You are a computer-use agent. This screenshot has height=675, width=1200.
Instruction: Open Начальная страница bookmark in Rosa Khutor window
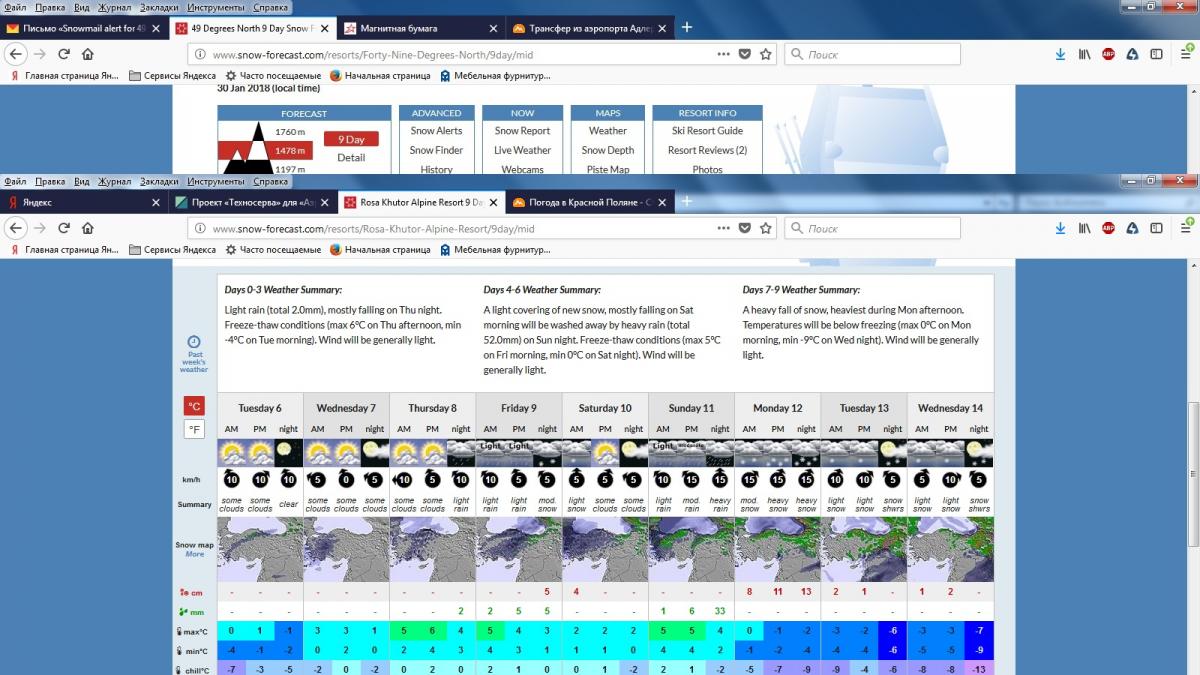[380, 249]
